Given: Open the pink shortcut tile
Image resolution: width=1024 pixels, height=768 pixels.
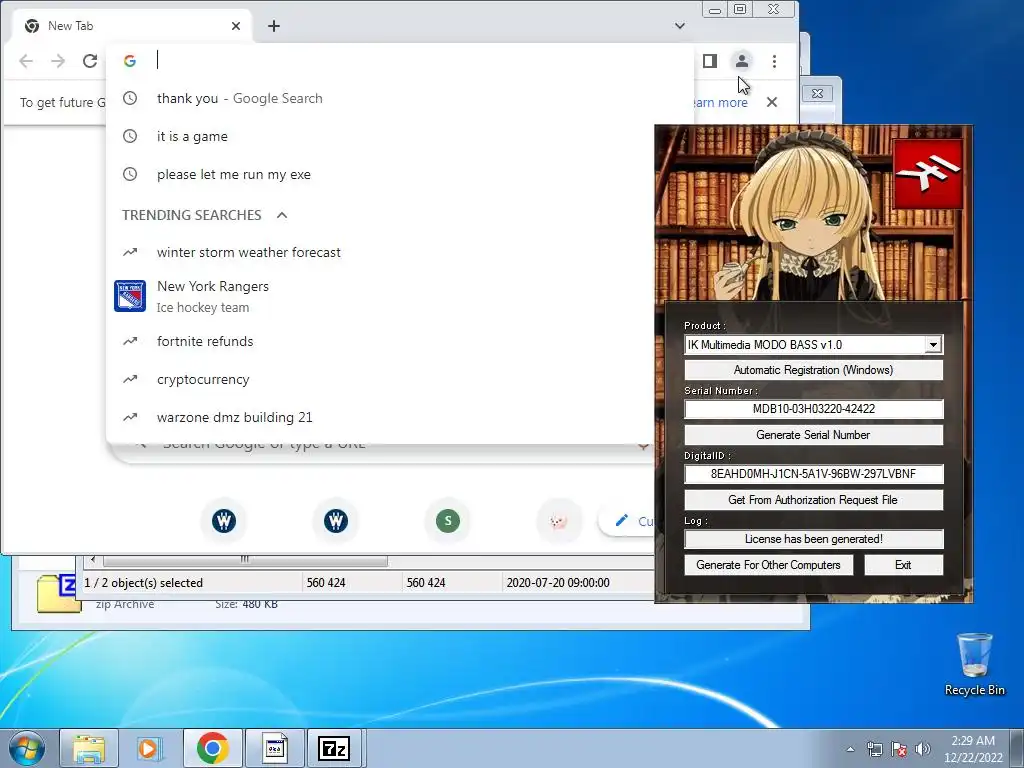Looking at the screenshot, I should [x=559, y=520].
